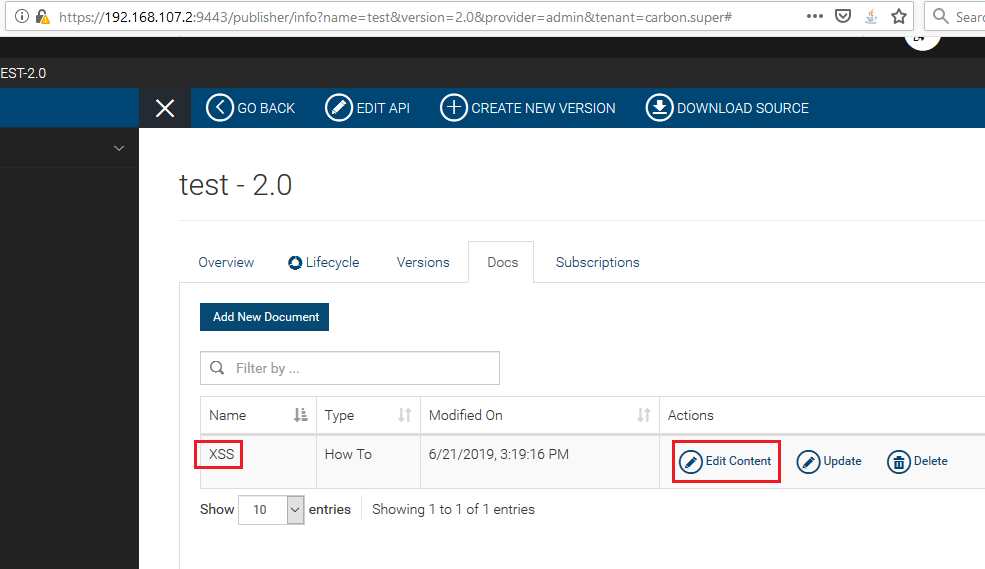Click the insecure connection padlock warning icon
Screen dimensions: 985x569
42,16
